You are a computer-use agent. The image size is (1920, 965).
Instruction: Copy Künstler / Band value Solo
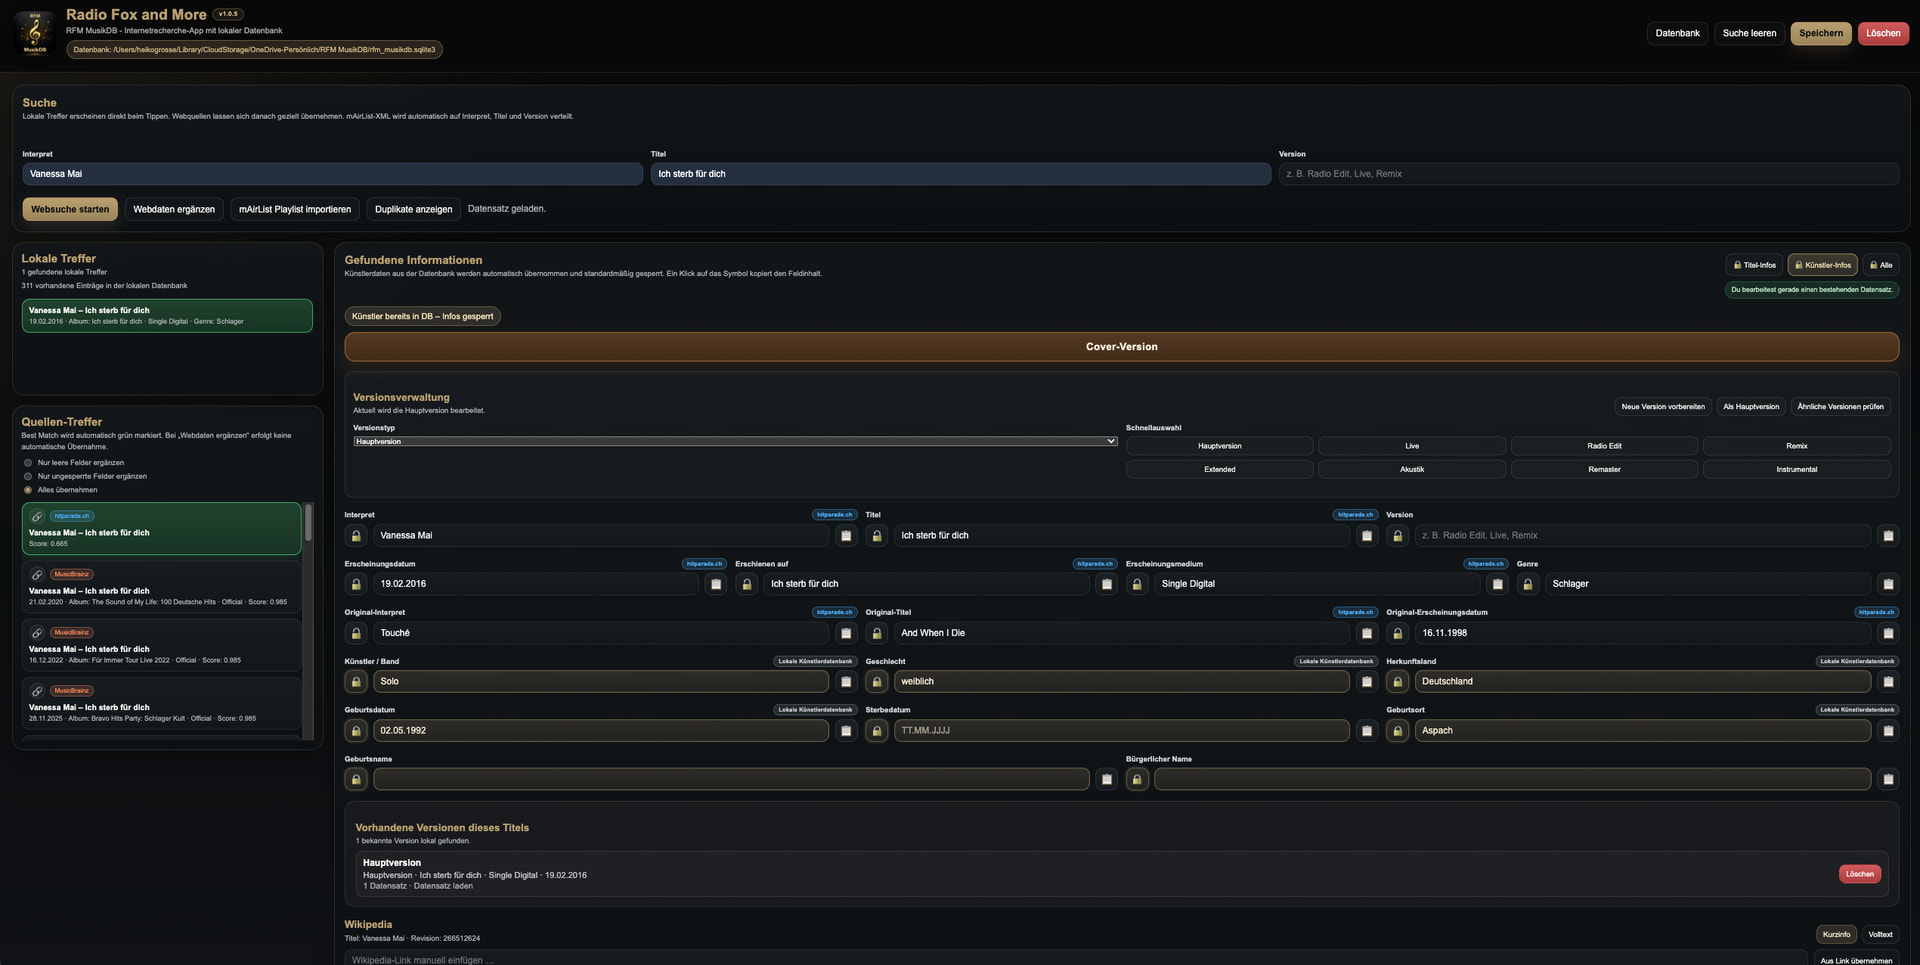coord(846,682)
